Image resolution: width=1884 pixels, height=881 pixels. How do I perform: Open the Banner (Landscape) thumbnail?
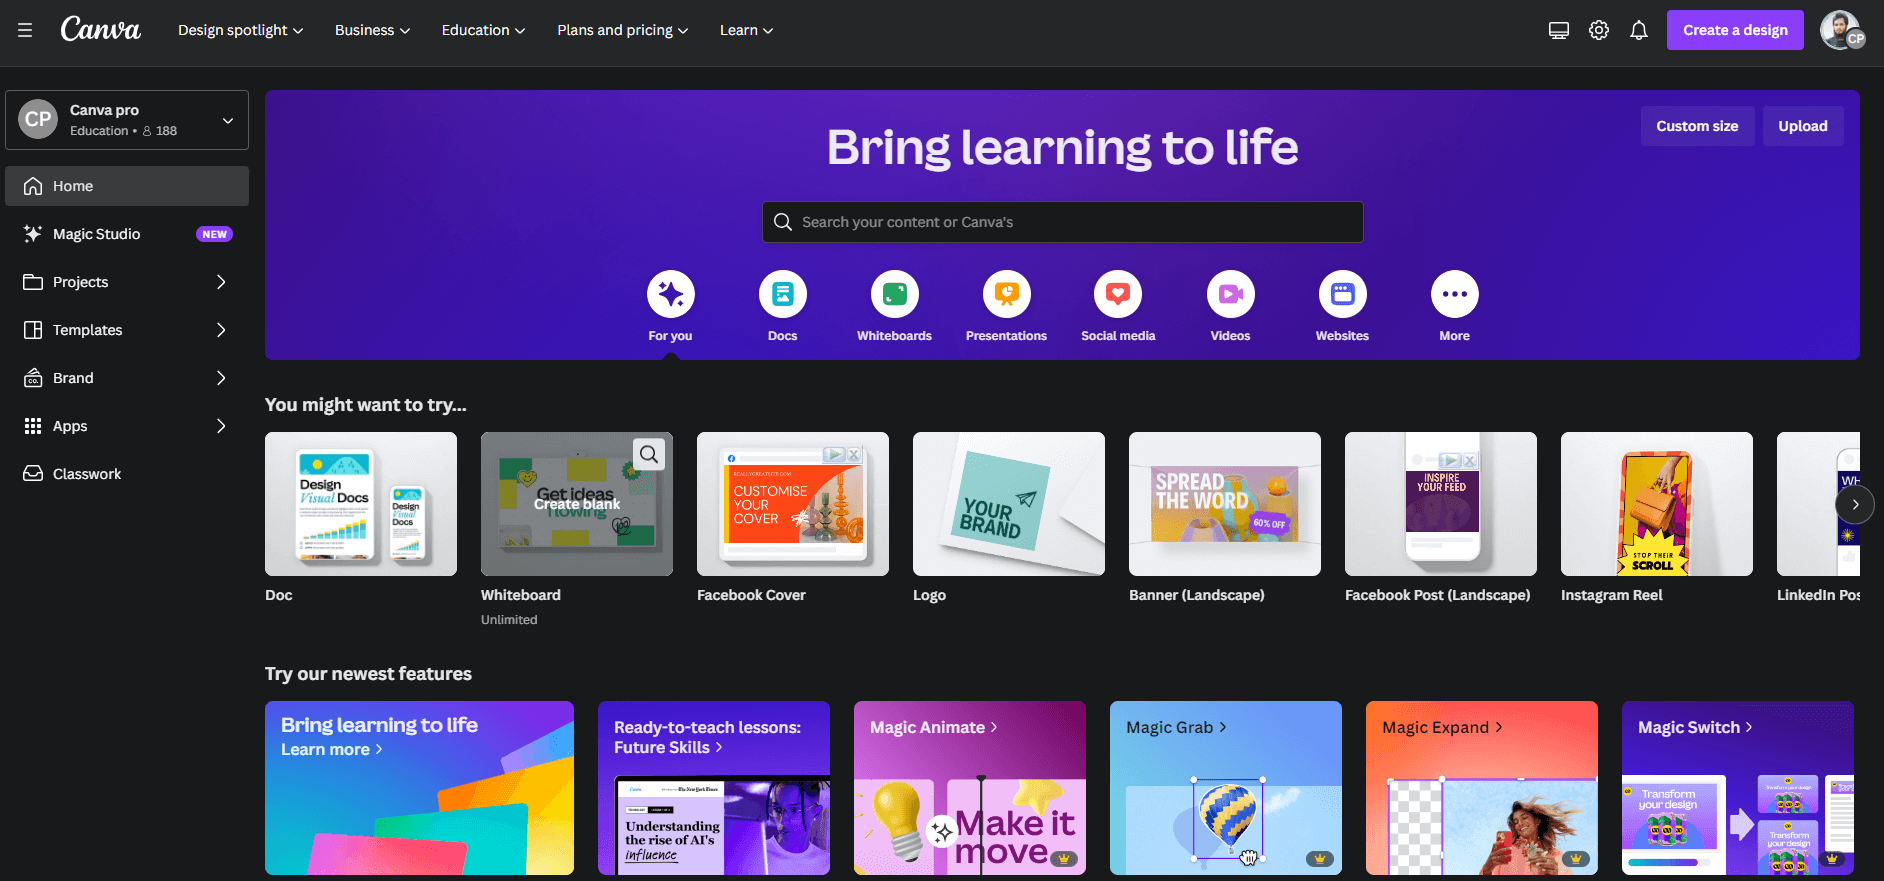click(x=1225, y=504)
